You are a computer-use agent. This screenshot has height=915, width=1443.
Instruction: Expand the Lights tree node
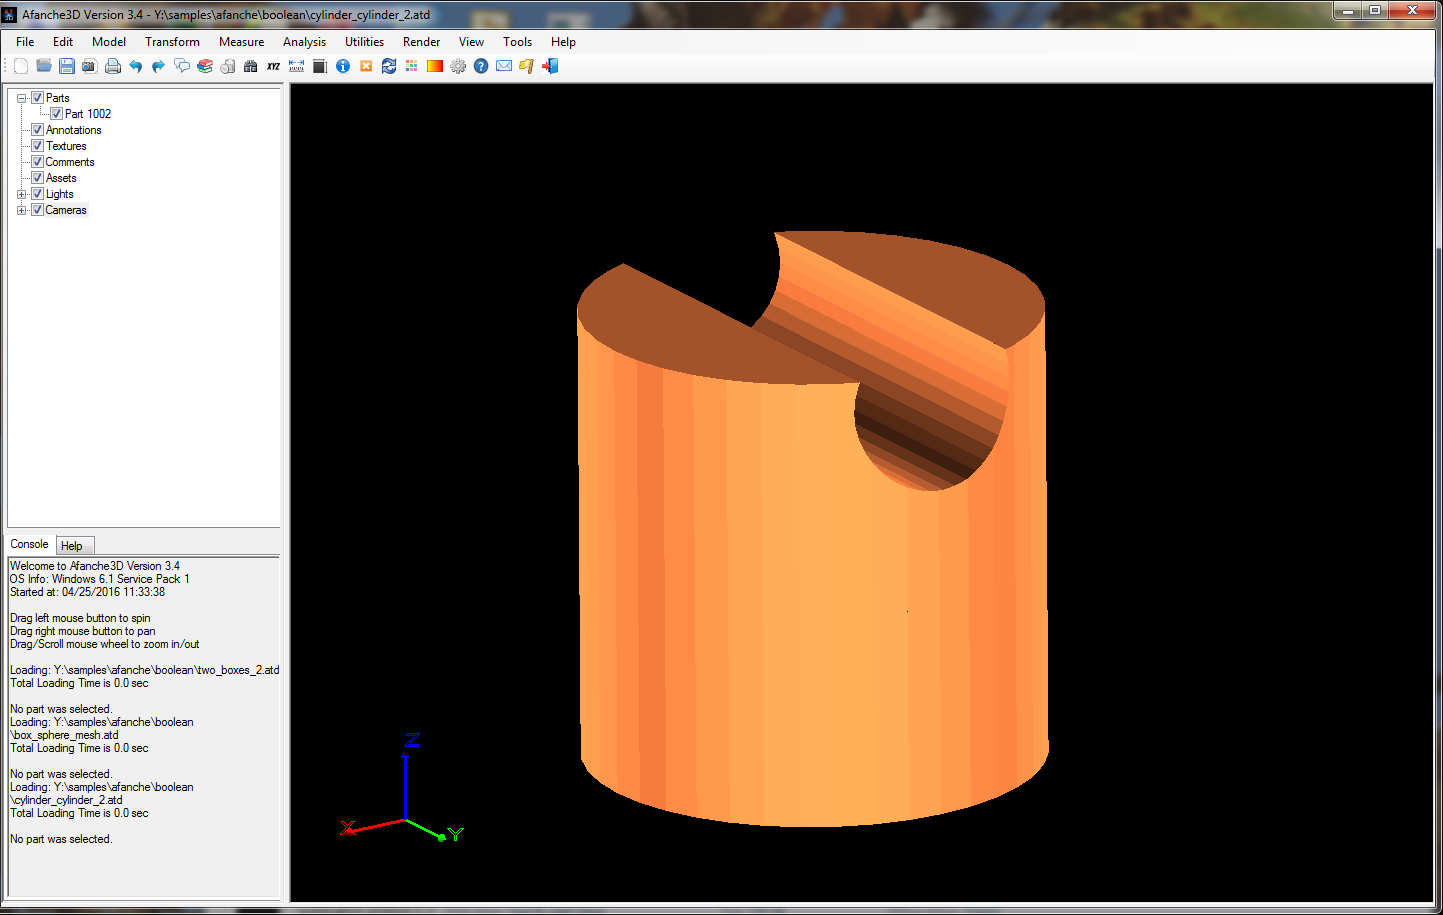pyautogui.click(x=21, y=194)
